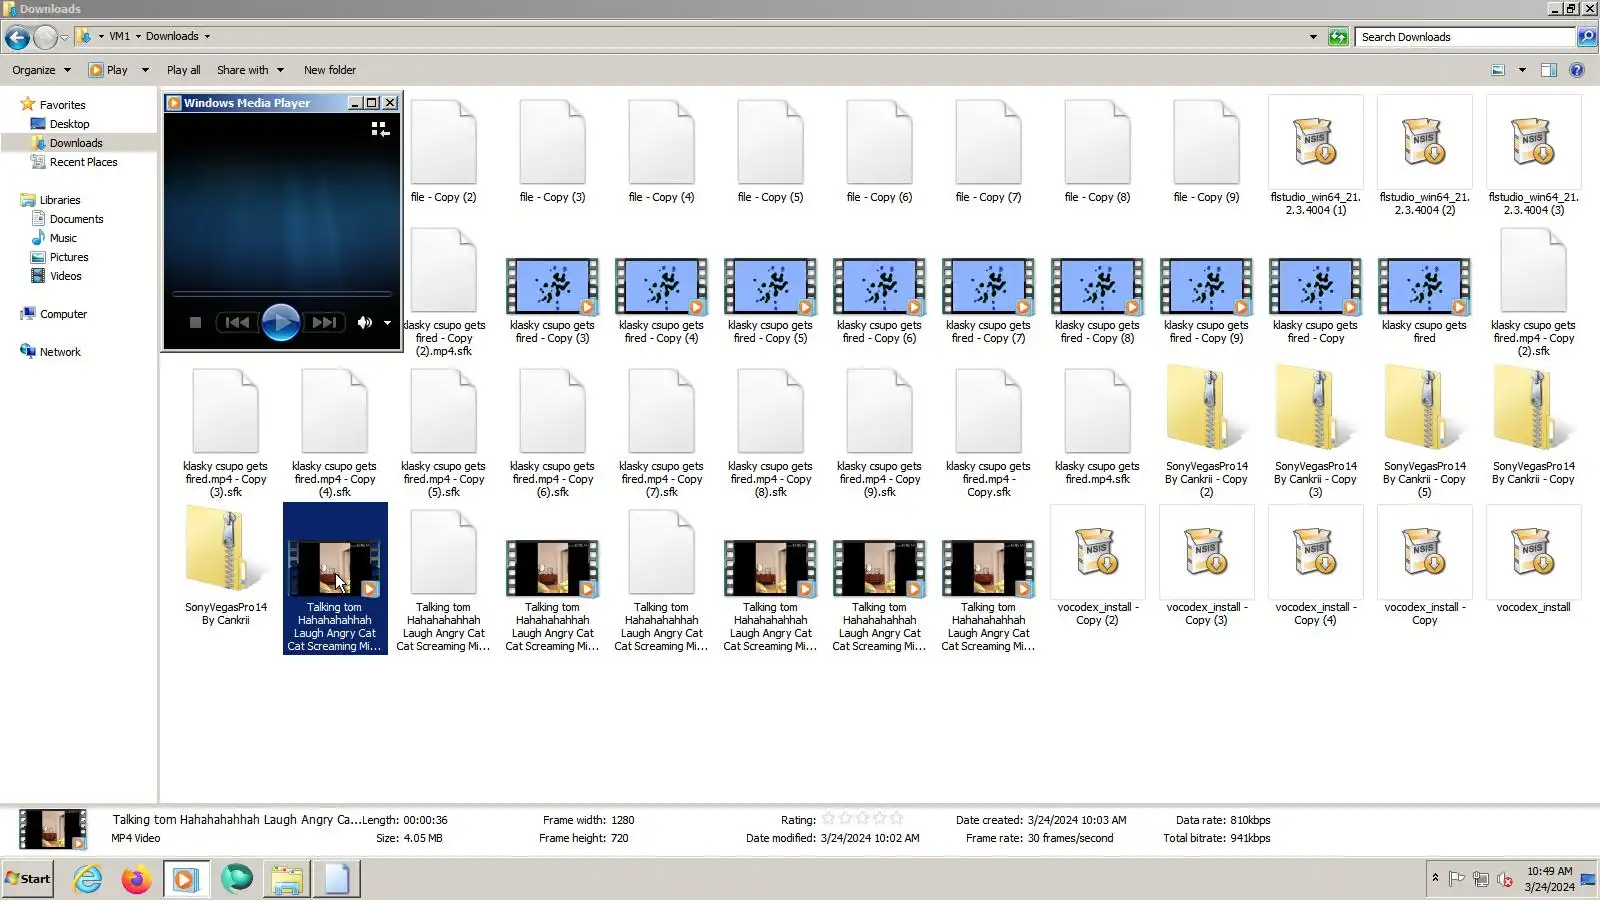This screenshot has height=900, width=1600.
Task: Select Libraries in the navigation pane
Action: point(60,200)
